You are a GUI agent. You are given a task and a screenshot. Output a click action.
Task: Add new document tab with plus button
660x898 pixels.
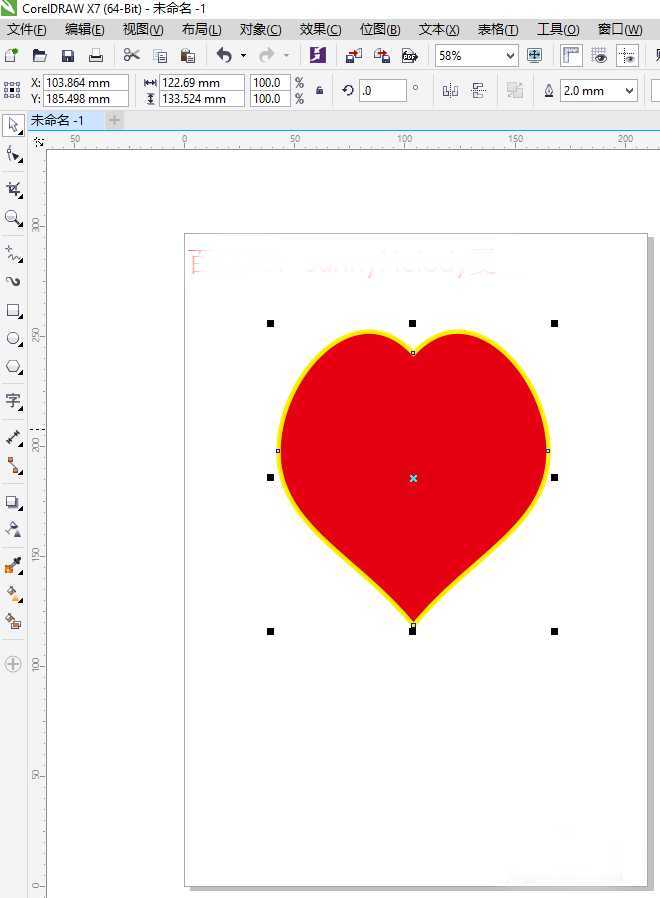[114, 120]
